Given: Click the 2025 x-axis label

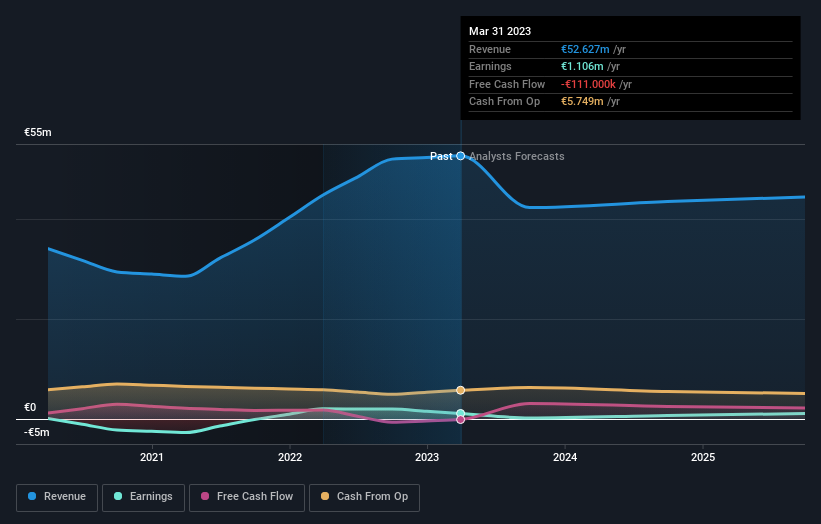Looking at the screenshot, I should click(x=703, y=458).
